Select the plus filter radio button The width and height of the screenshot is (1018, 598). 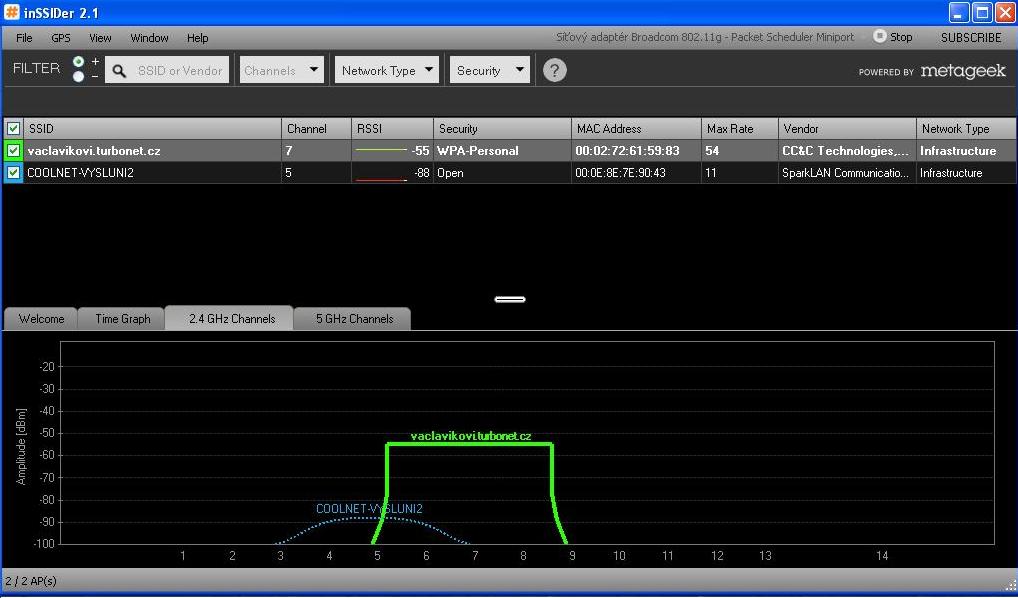pos(79,62)
